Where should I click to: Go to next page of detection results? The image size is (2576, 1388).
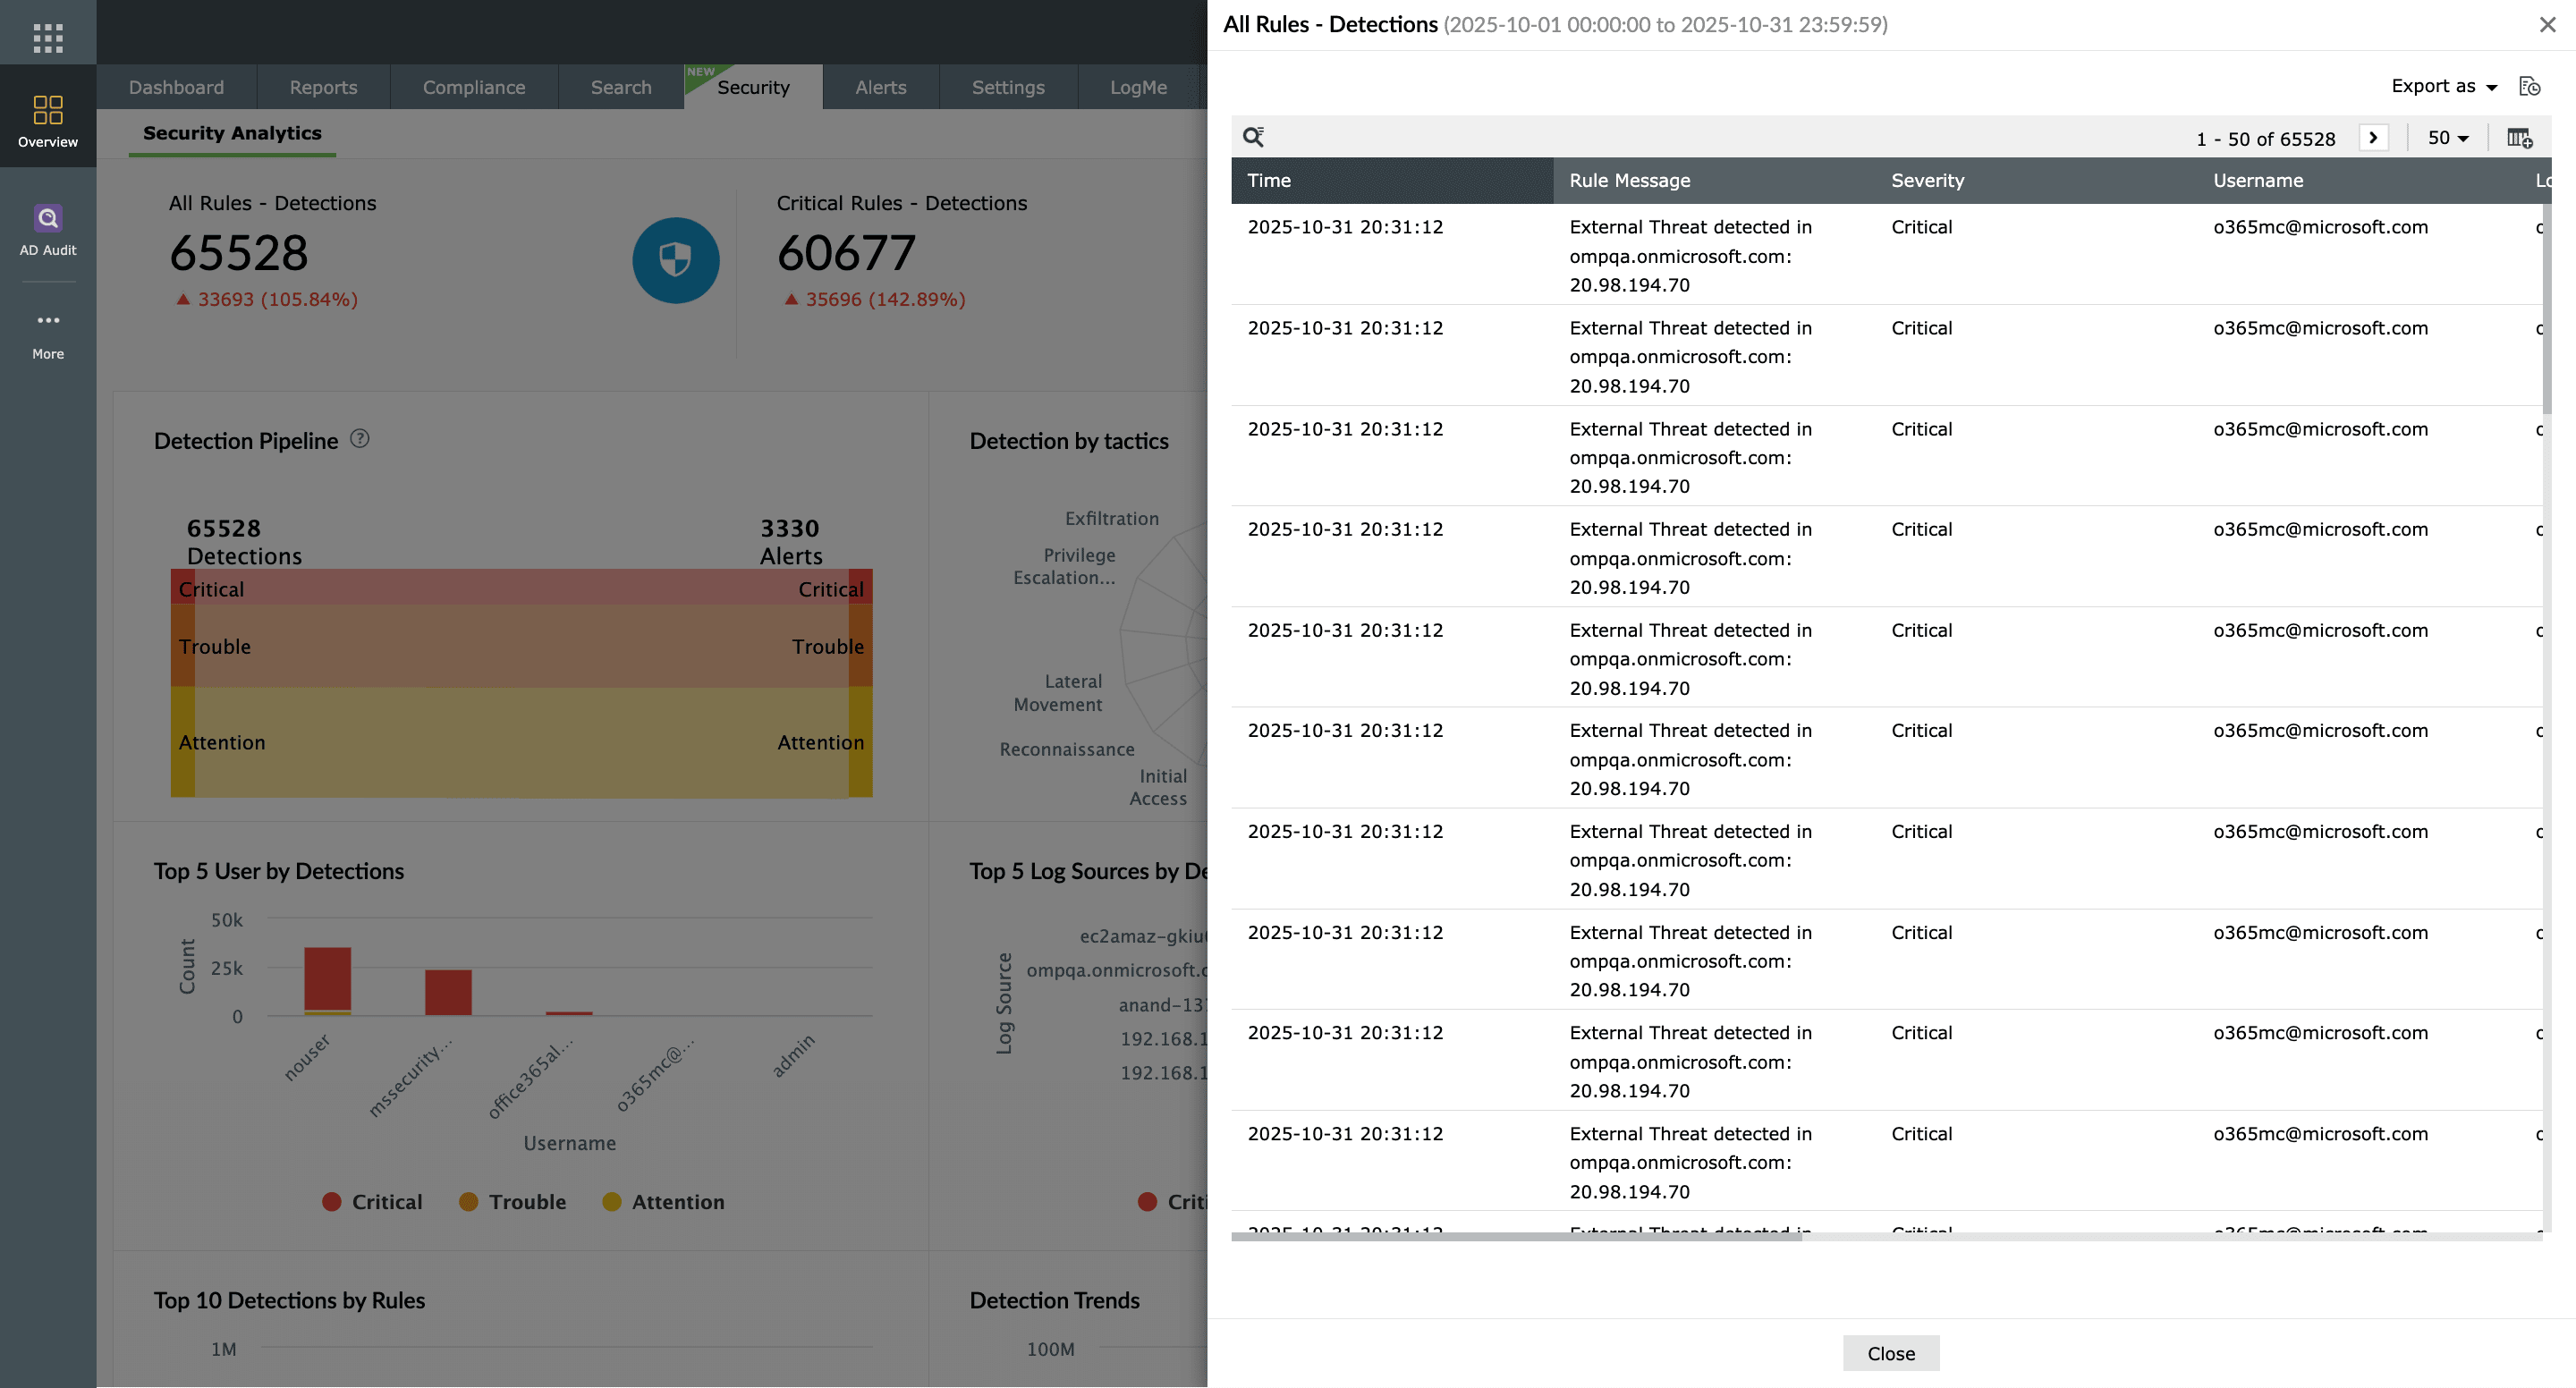pyautogui.click(x=2374, y=138)
